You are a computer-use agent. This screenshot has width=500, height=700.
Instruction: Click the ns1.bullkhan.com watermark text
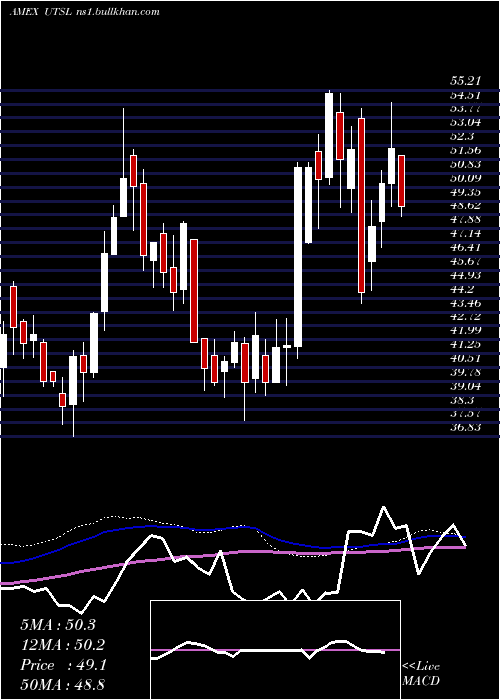tap(117, 12)
